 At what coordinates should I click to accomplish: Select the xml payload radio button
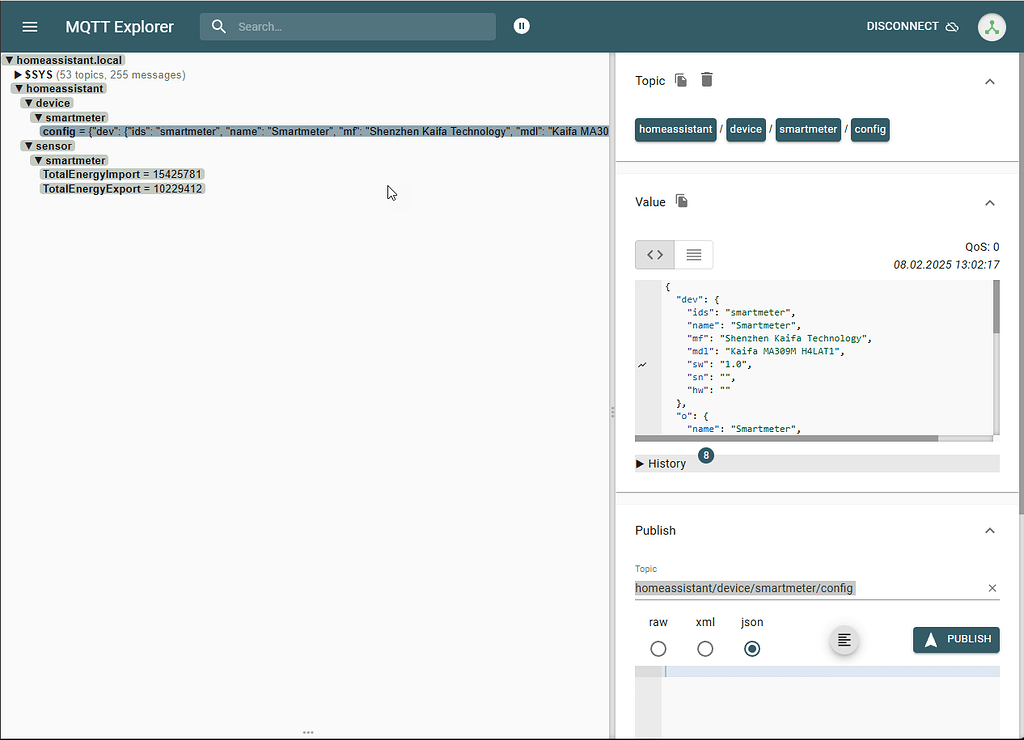[x=705, y=648]
